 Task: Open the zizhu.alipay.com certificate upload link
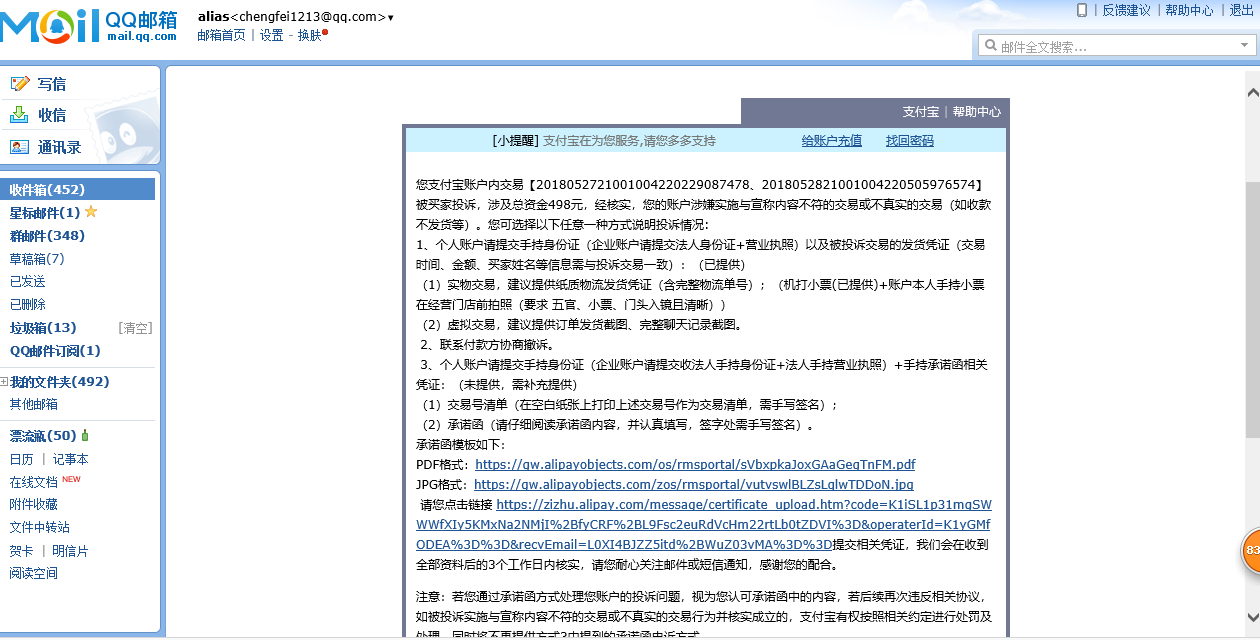704,525
